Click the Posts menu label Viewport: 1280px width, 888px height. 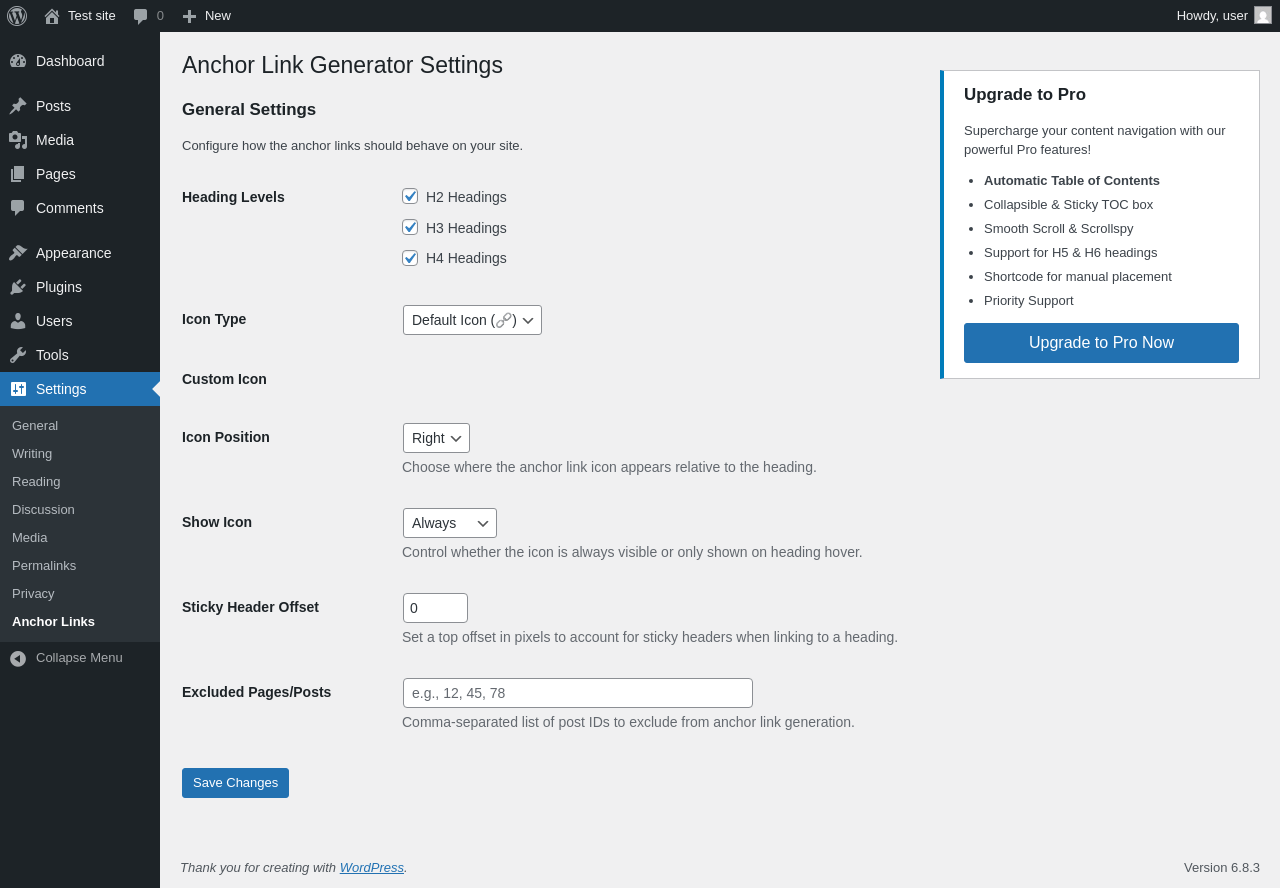click(x=53, y=106)
